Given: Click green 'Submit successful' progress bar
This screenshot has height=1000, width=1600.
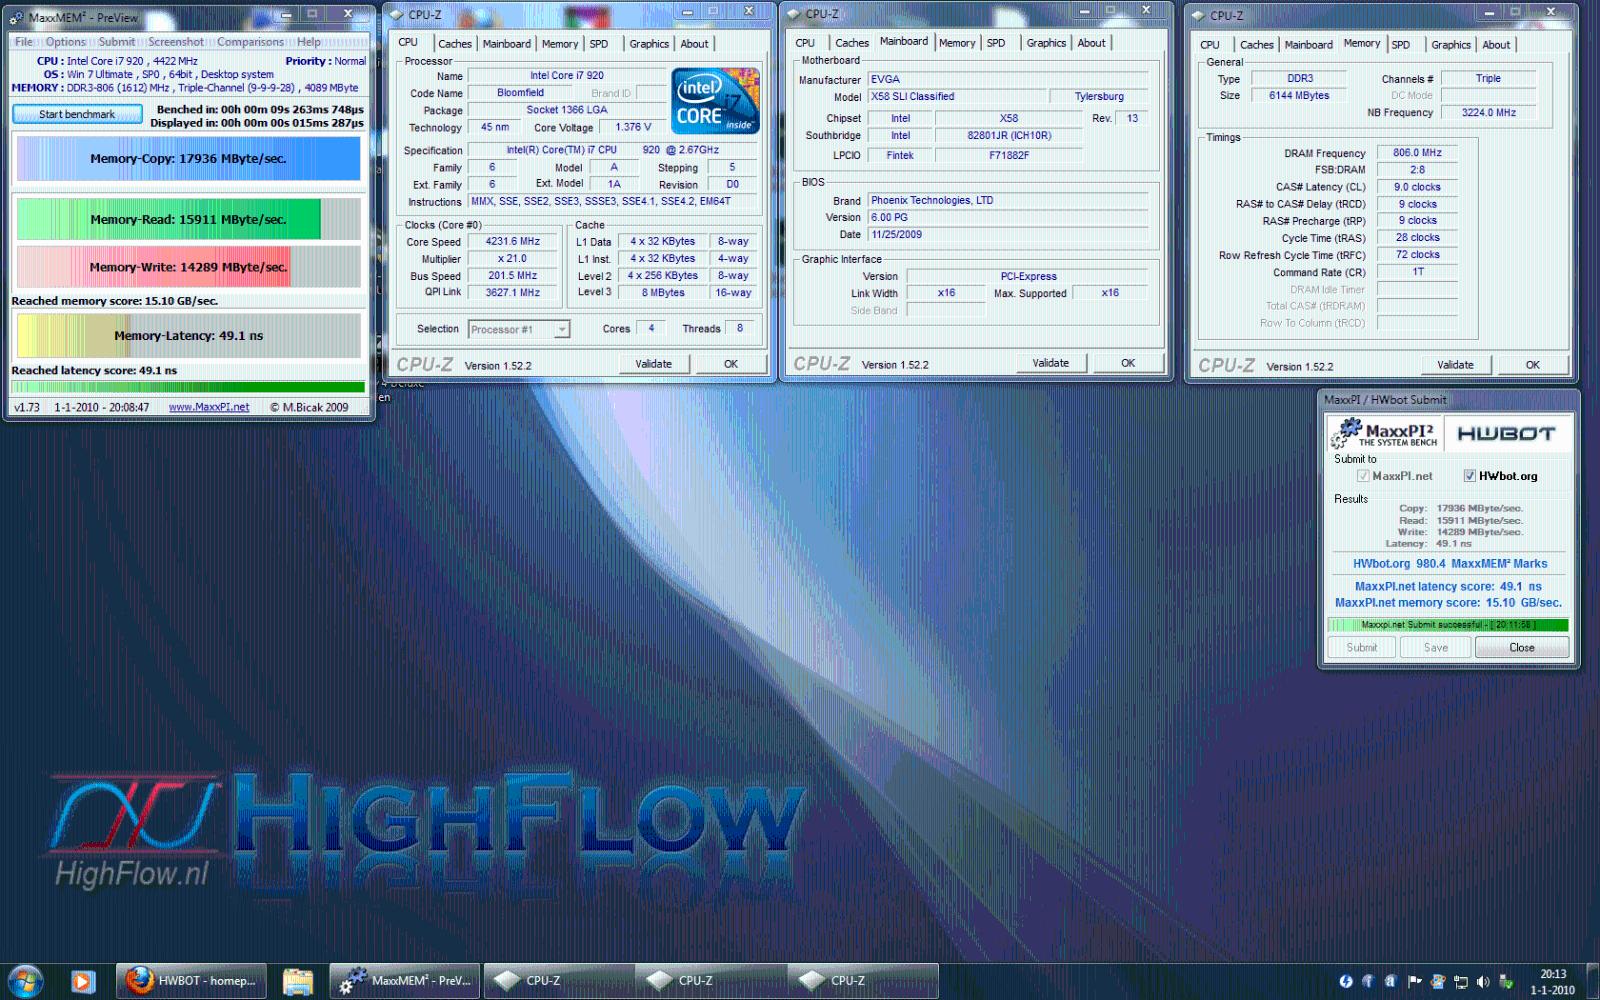Looking at the screenshot, I should click(x=1447, y=625).
